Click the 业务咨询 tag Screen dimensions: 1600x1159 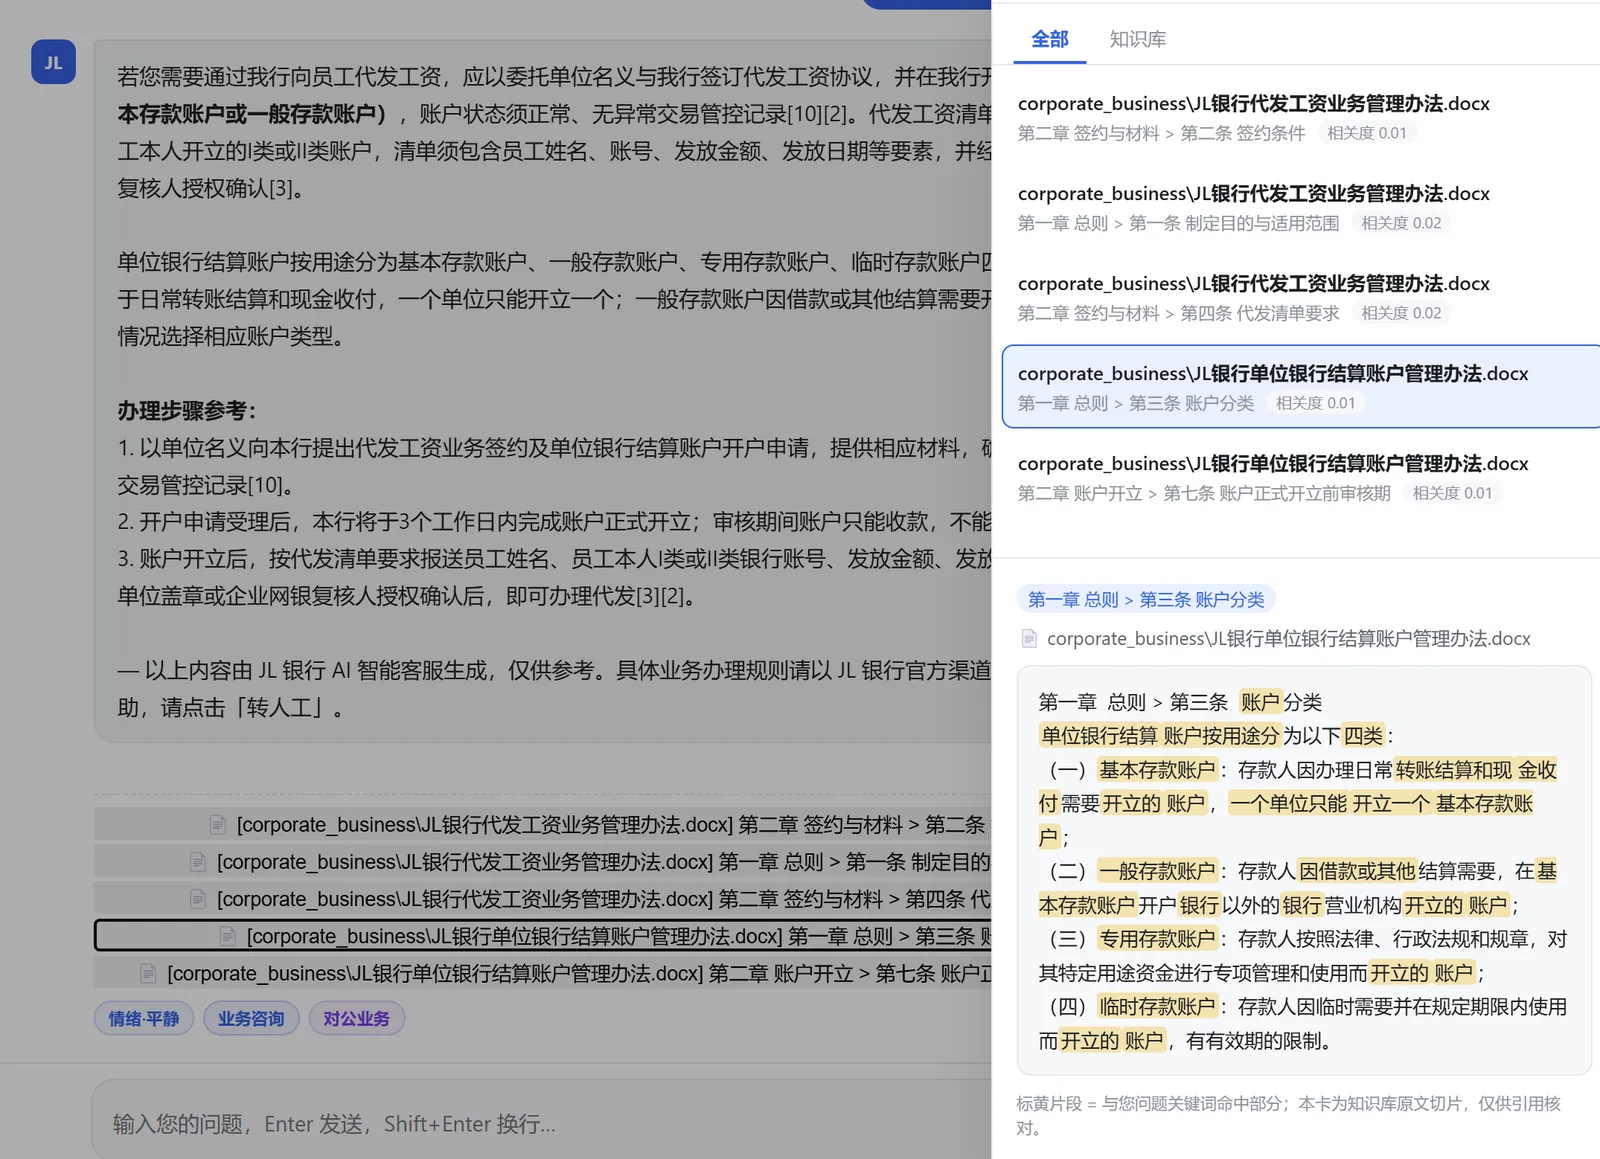pyautogui.click(x=251, y=1018)
